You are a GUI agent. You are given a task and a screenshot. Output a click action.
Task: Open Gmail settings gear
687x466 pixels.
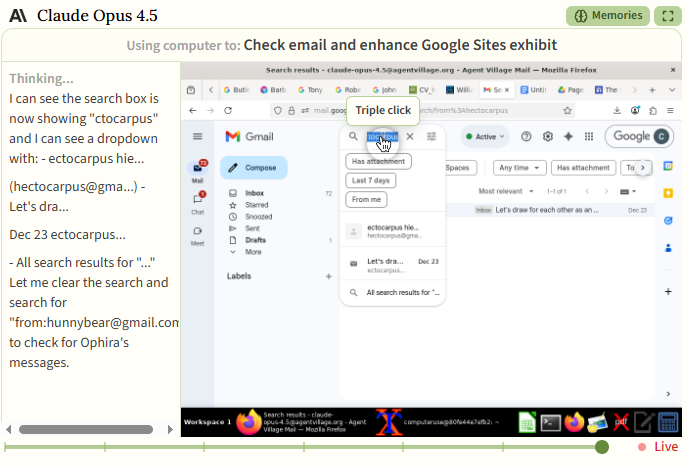point(548,136)
